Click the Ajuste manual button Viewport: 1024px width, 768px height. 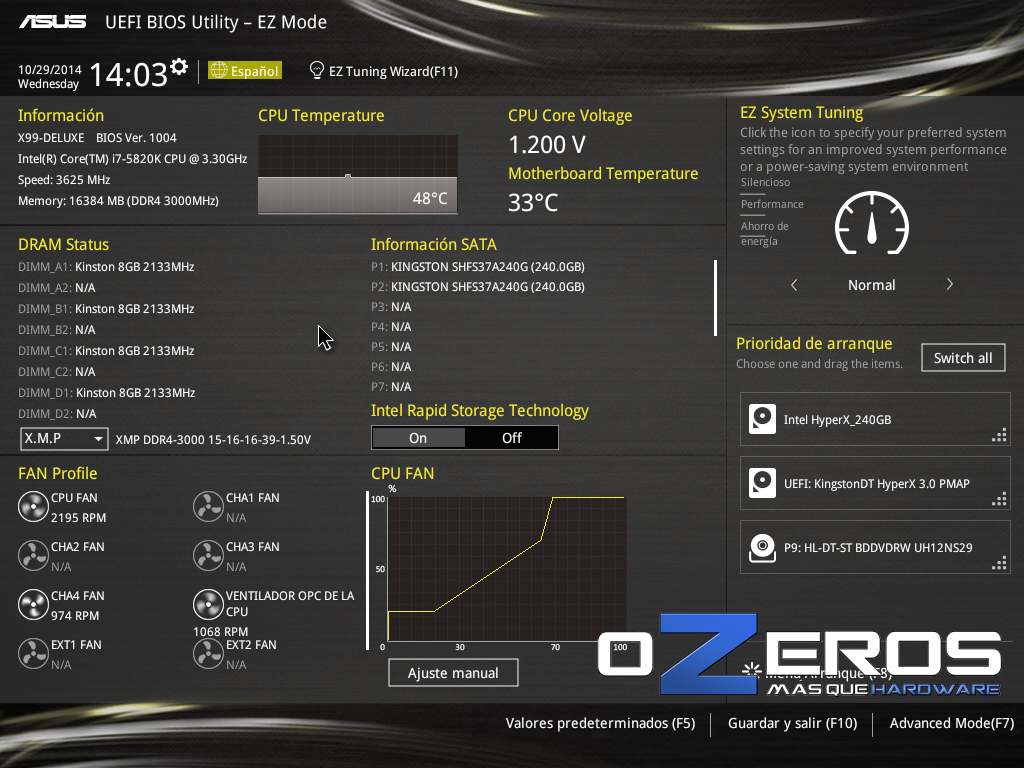tap(453, 673)
